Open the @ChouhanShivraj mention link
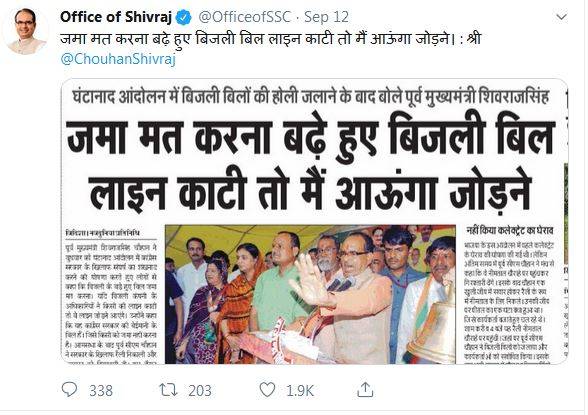Image resolution: width=588 pixels, height=415 pixels. click(118, 59)
